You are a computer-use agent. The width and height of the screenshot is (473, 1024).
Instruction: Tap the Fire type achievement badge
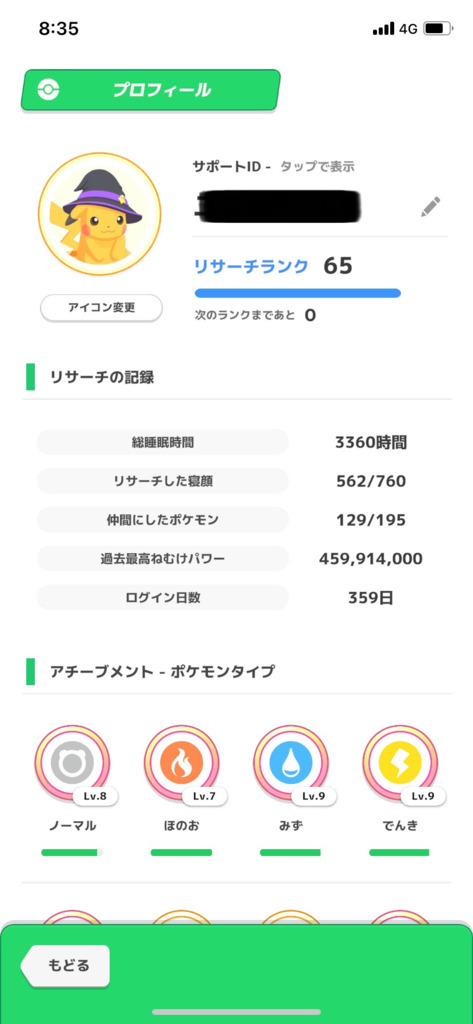(181, 764)
